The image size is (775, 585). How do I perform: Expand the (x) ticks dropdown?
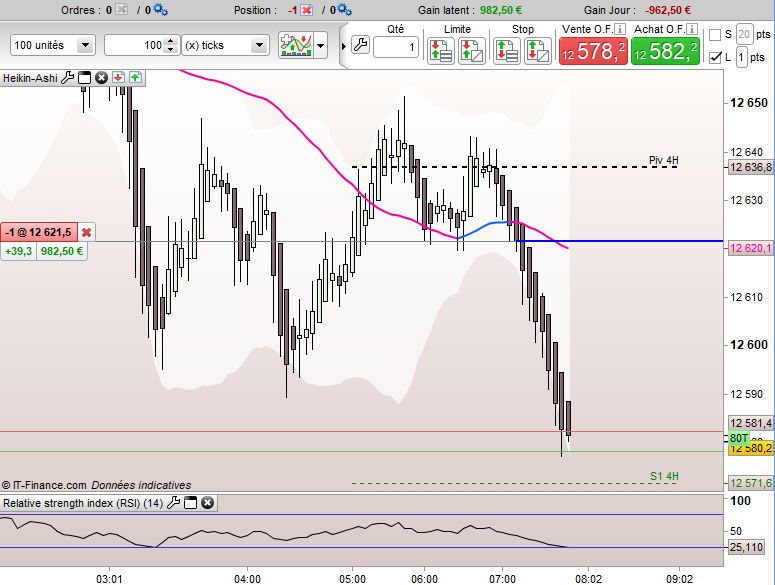[225, 45]
